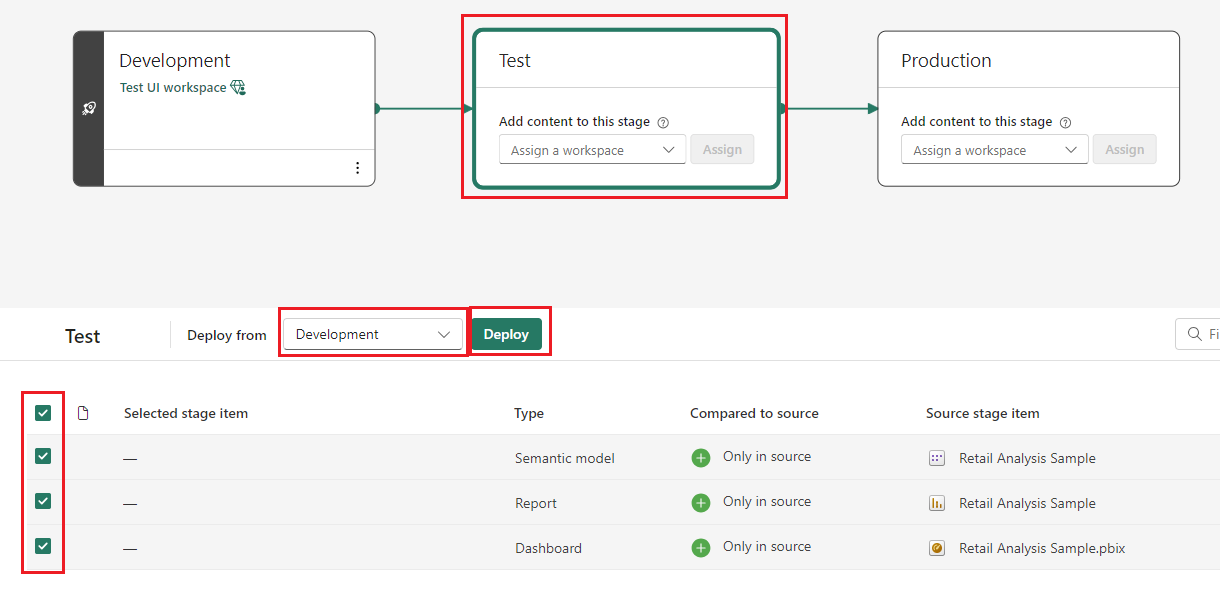Click the diamond icon beside Test UI workspace
This screenshot has height=604, width=1220.
click(x=238, y=87)
